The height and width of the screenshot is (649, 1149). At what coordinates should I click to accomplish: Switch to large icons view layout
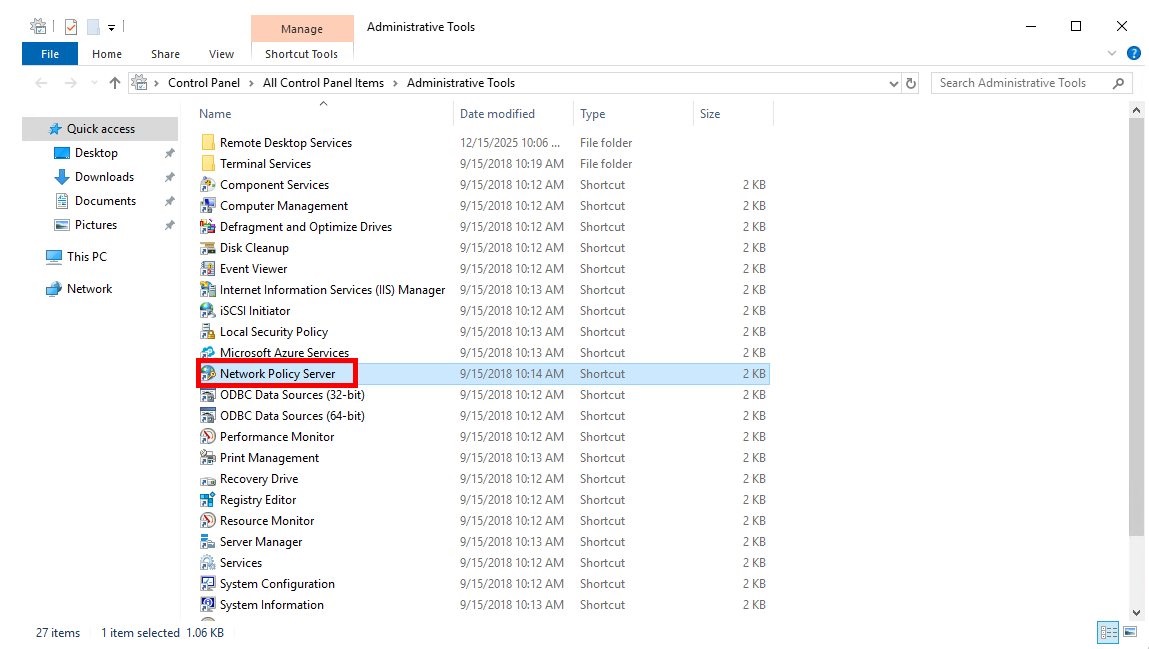click(1130, 632)
